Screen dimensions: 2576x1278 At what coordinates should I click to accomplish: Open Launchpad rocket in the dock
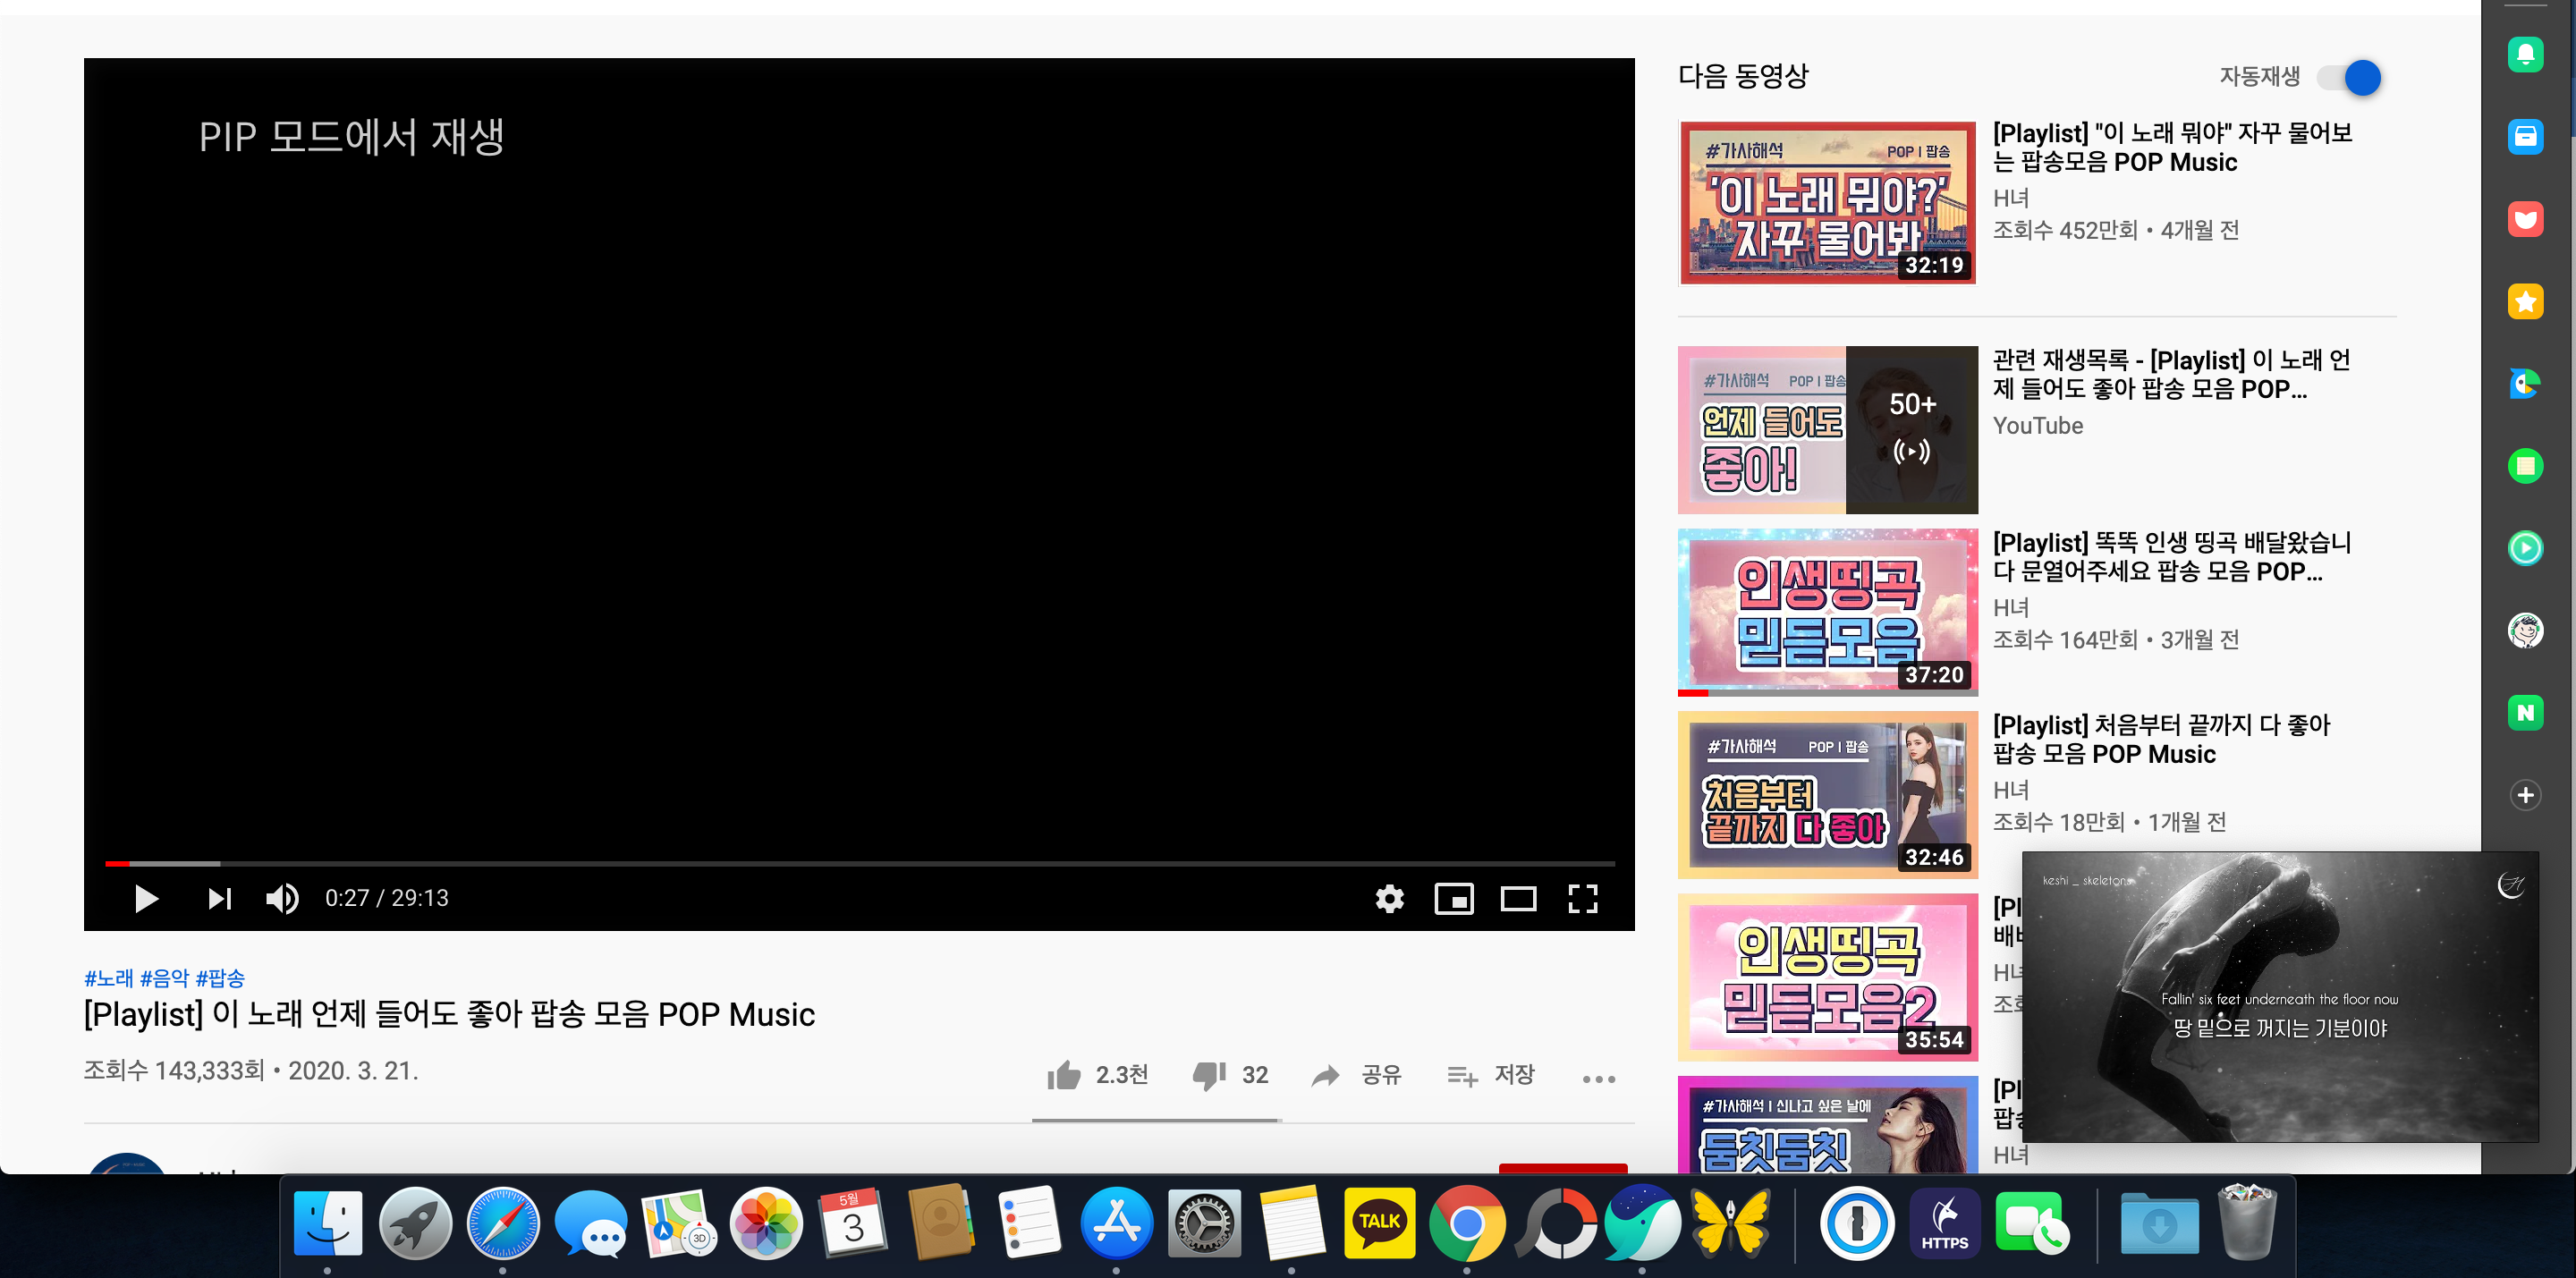pyautogui.click(x=415, y=1222)
